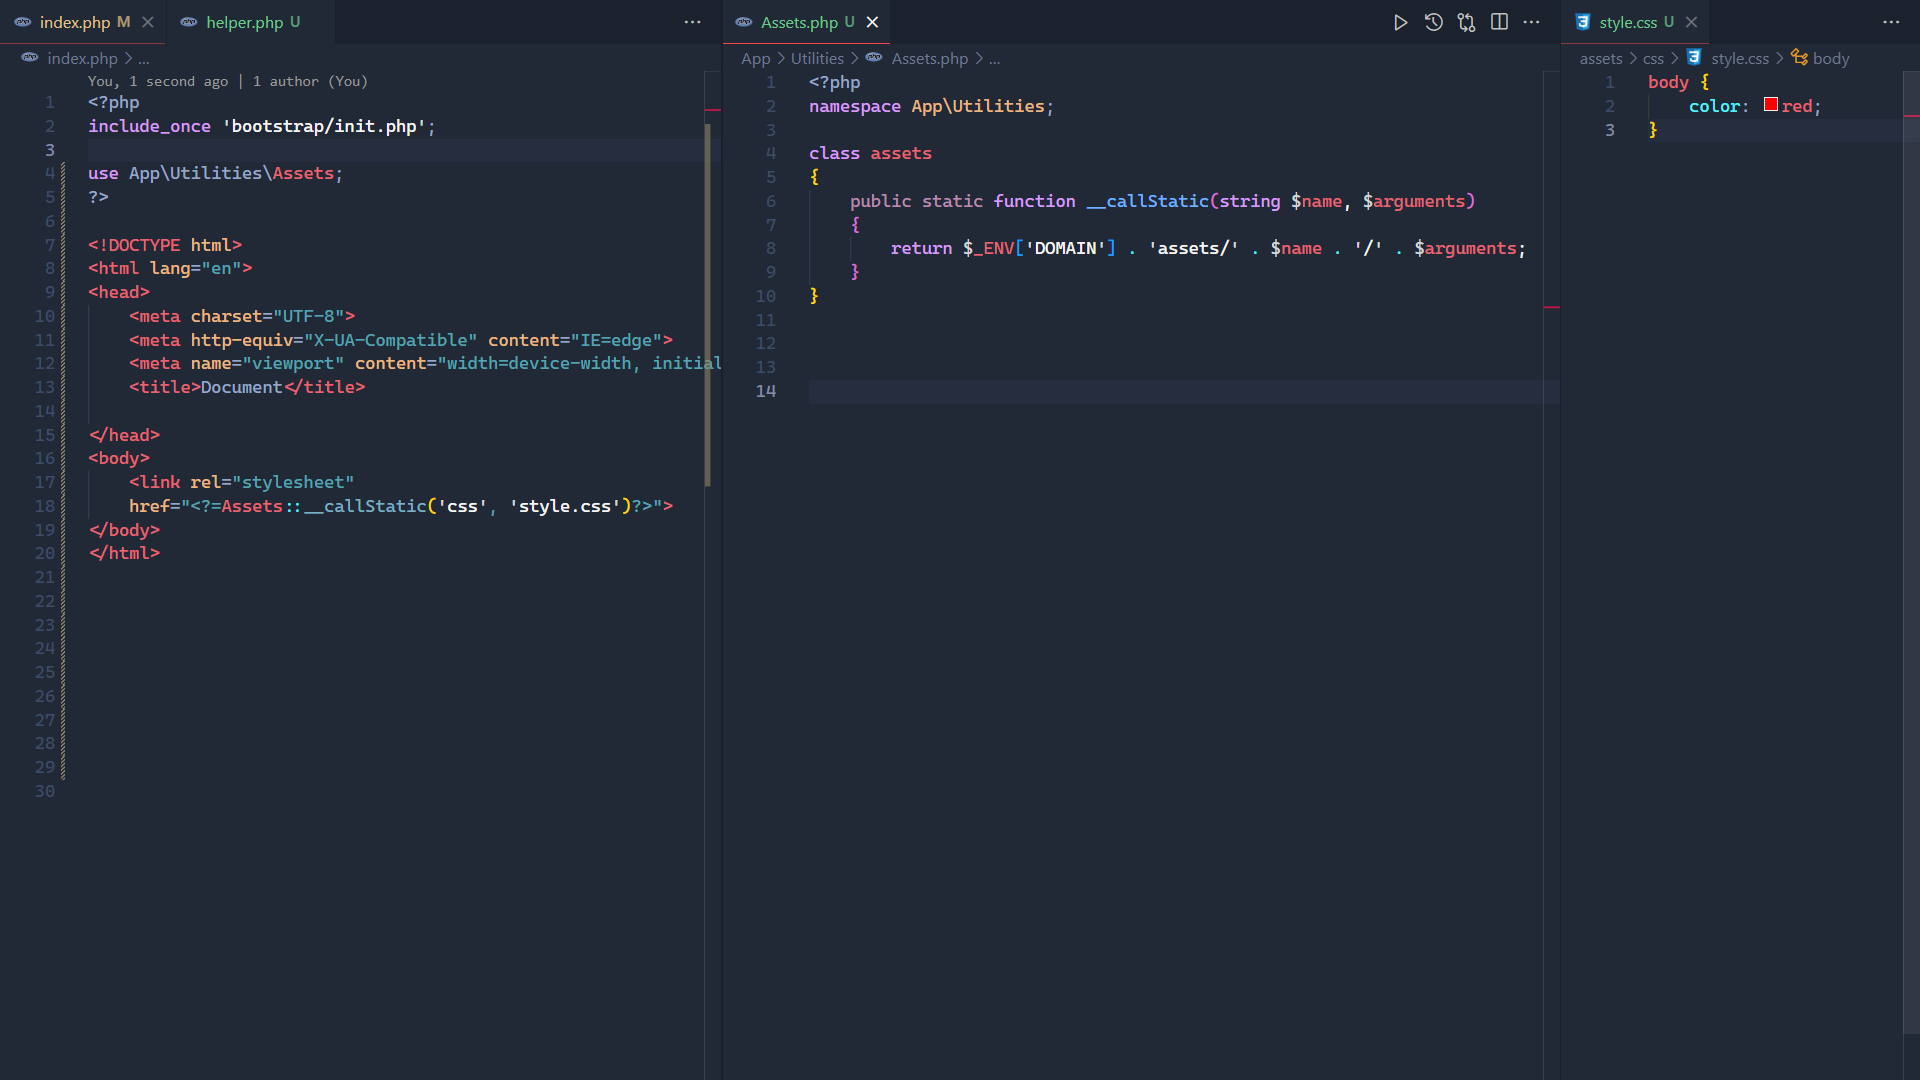Open changes compare icon in Assets.php toolbar
The height and width of the screenshot is (1080, 1920).
(x=1466, y=22)
